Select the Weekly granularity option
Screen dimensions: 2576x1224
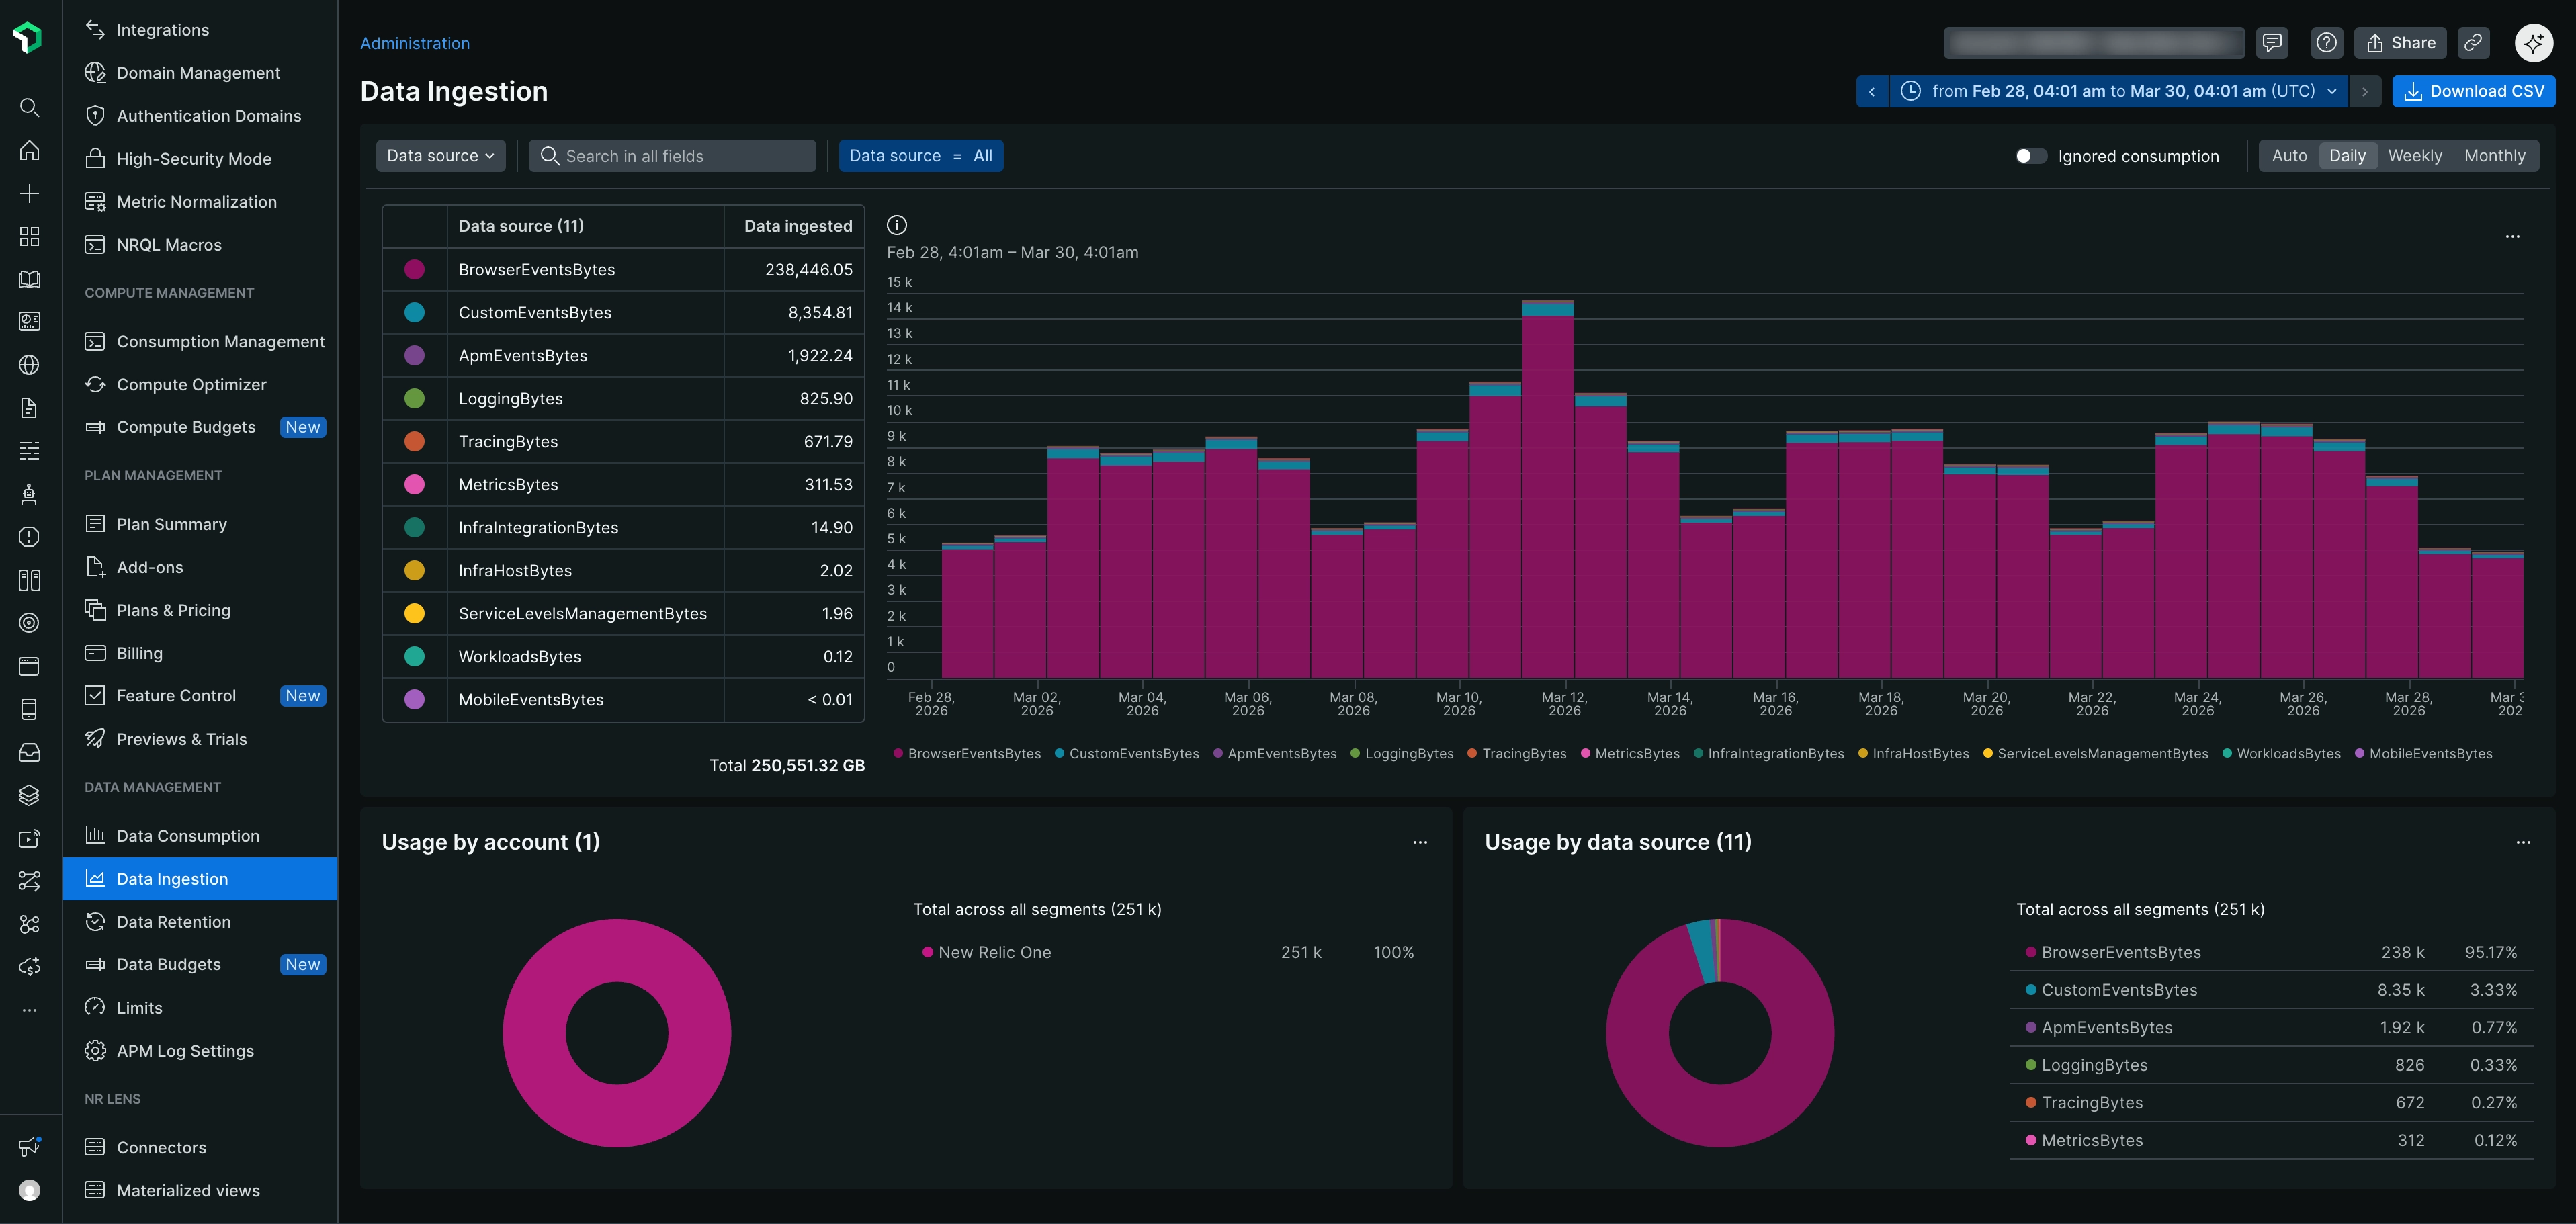coord(2414,156)
